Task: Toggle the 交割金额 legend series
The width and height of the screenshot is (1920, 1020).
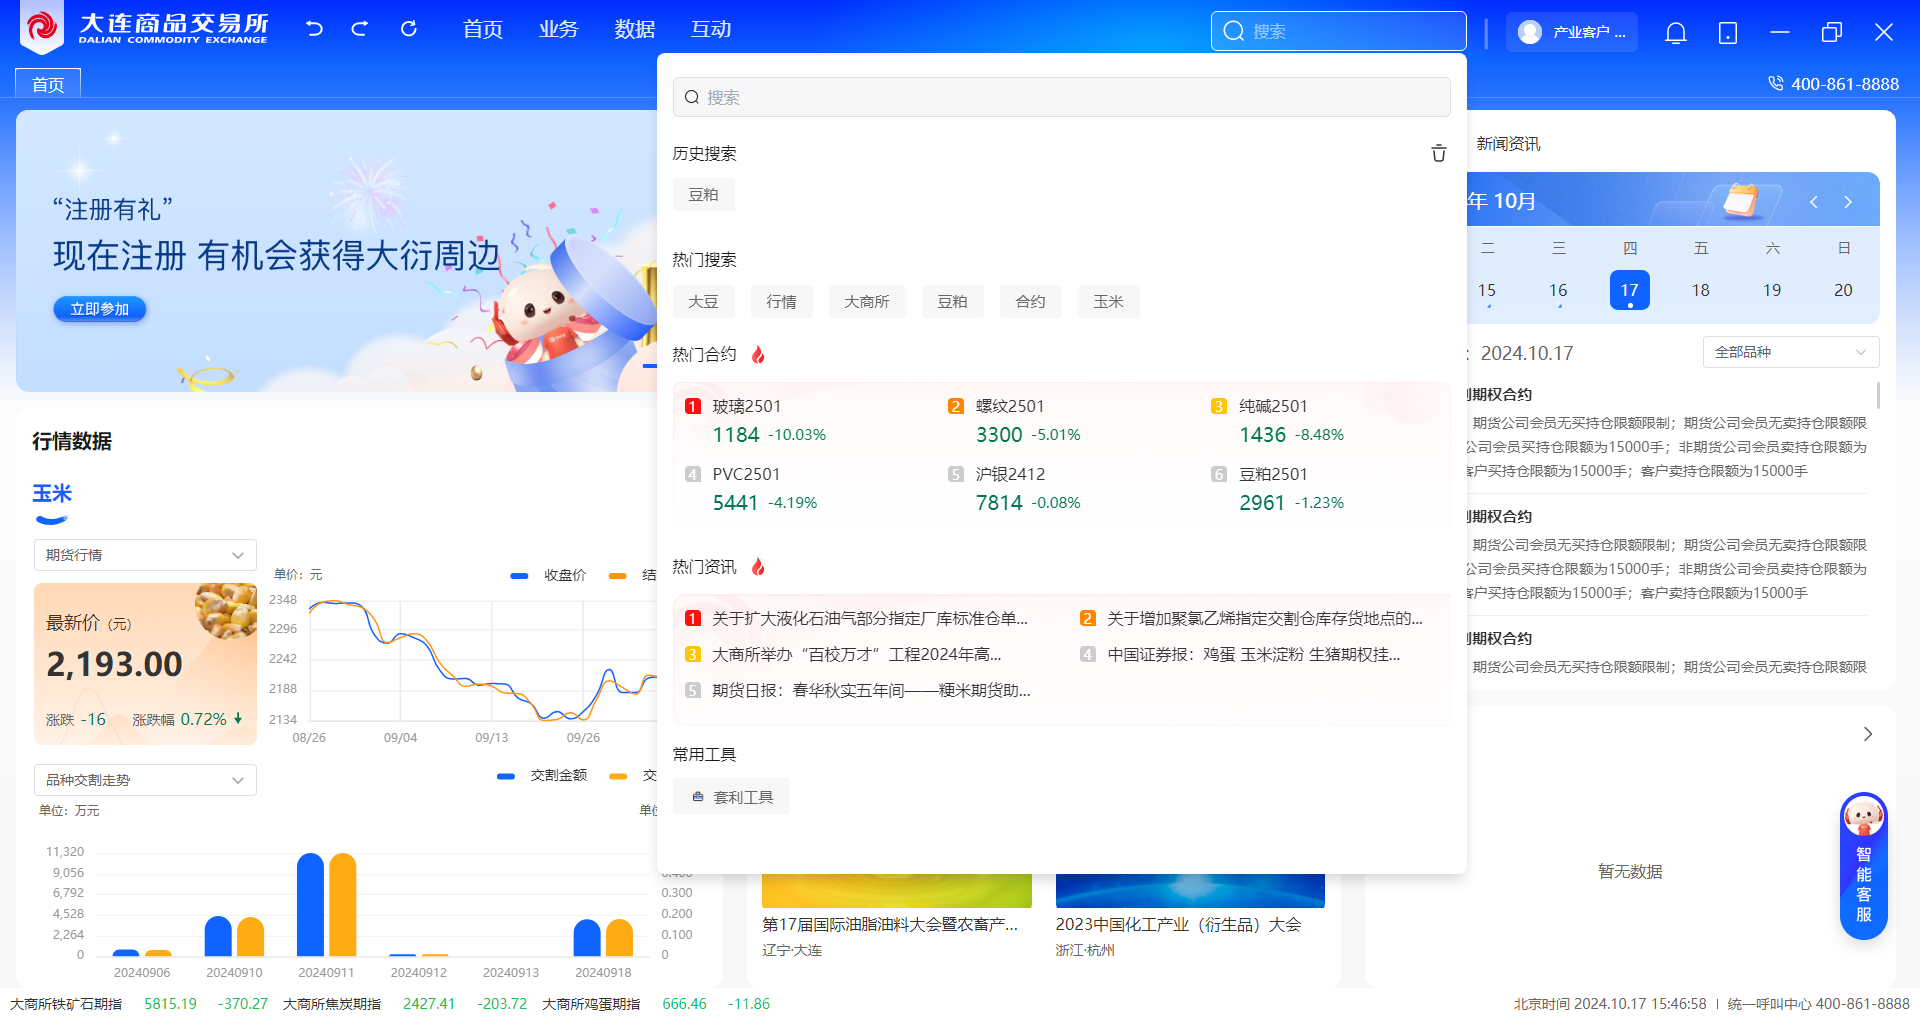Action: pos(542,776)
